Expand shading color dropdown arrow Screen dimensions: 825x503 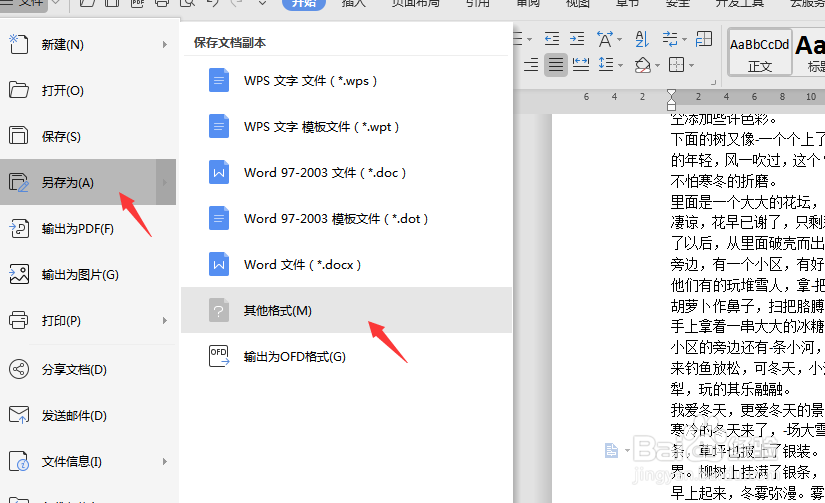(657, 66)
